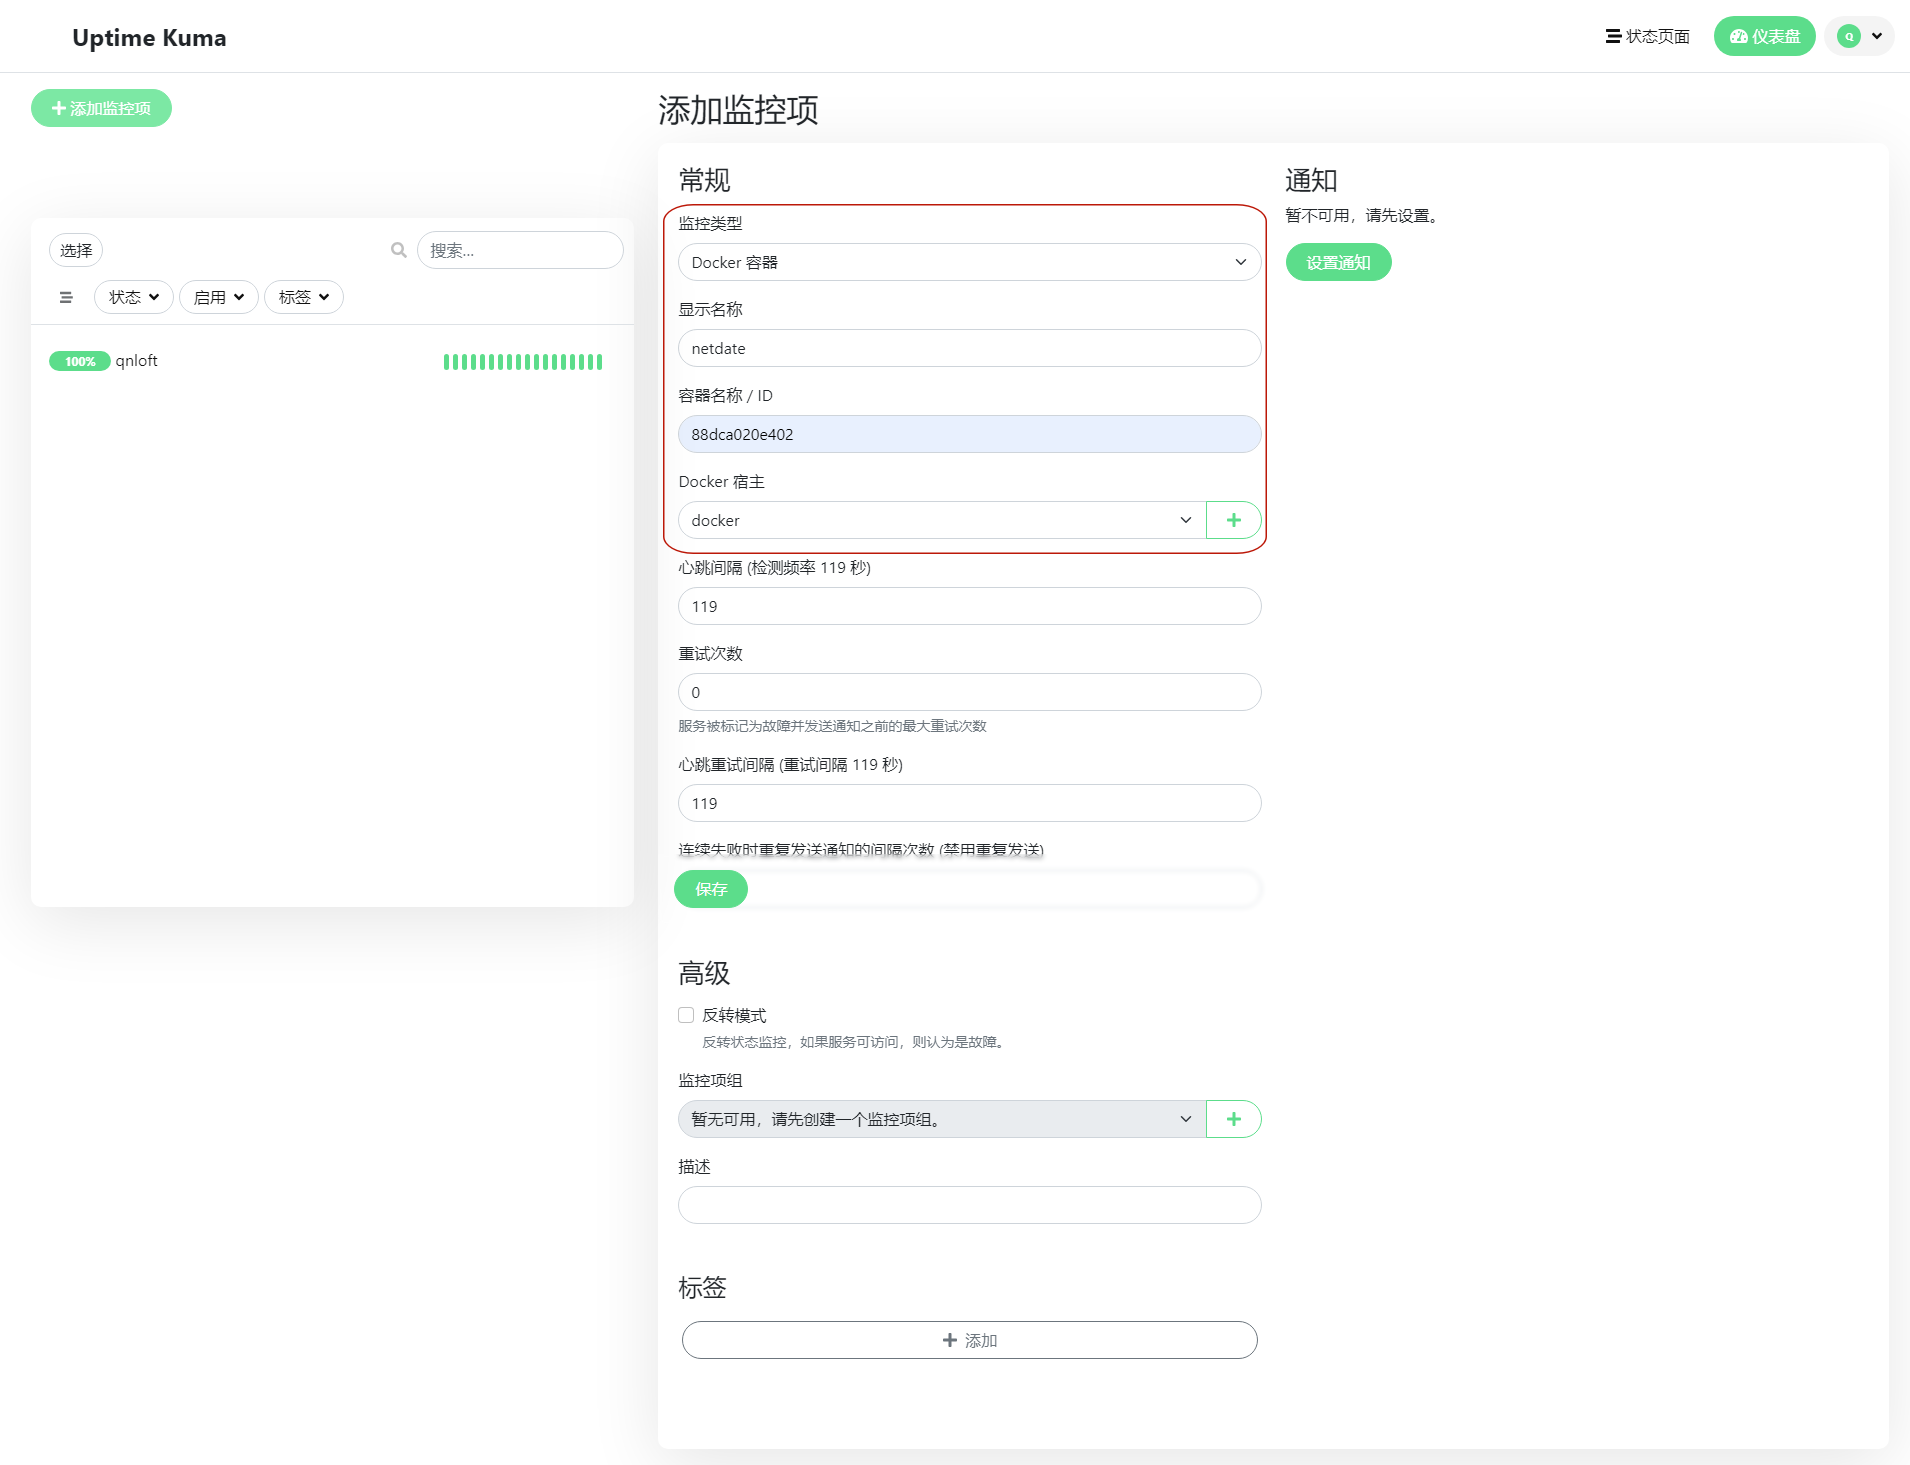The image size is (1910, 1465).
Task: Click the 心跳重试间隔 input field
Action: [969, 803]
